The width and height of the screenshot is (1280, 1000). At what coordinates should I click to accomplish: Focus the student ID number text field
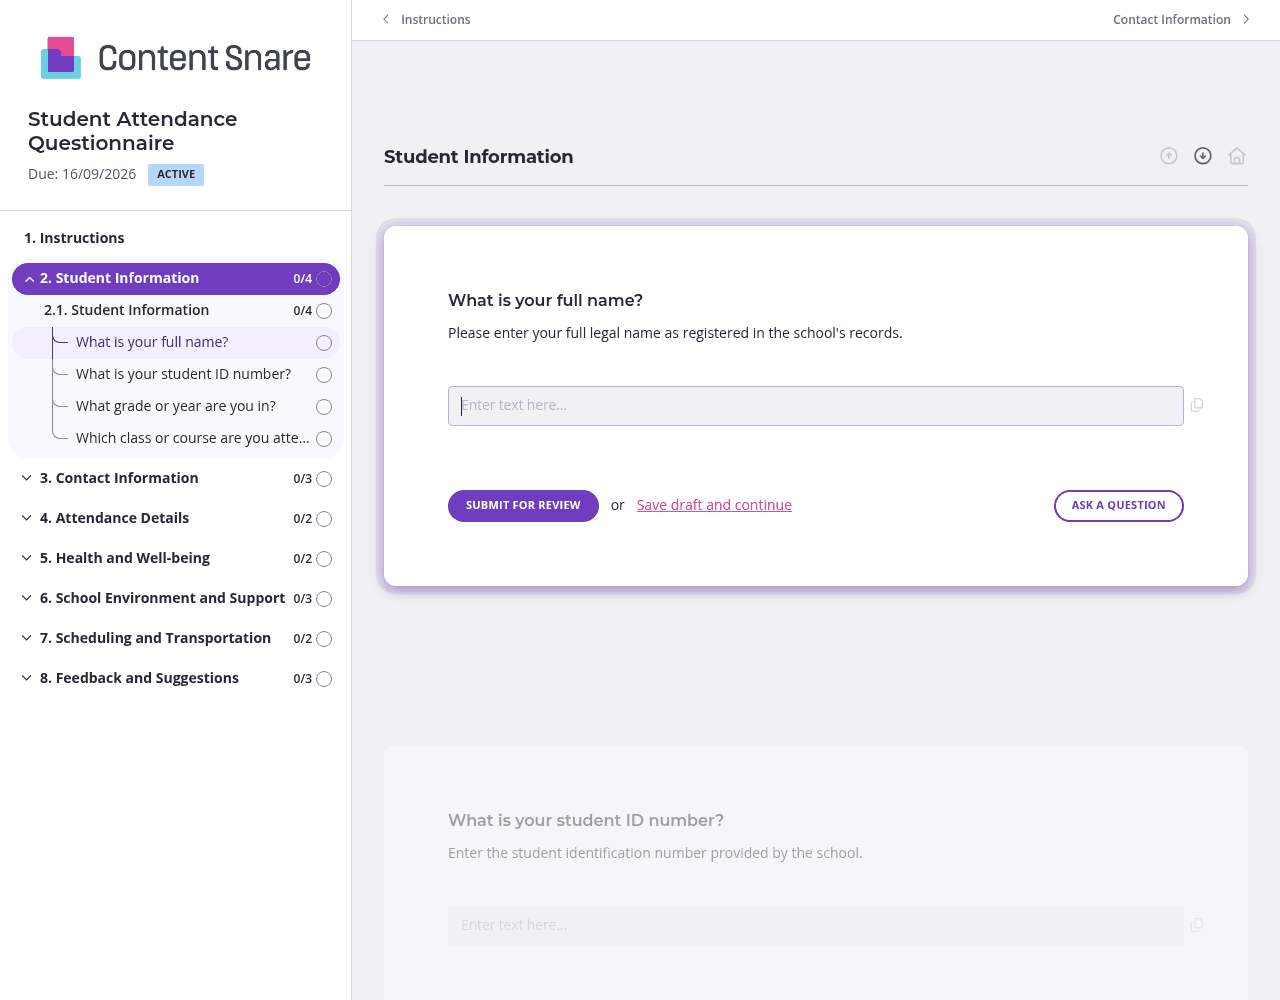pos(816,926)
